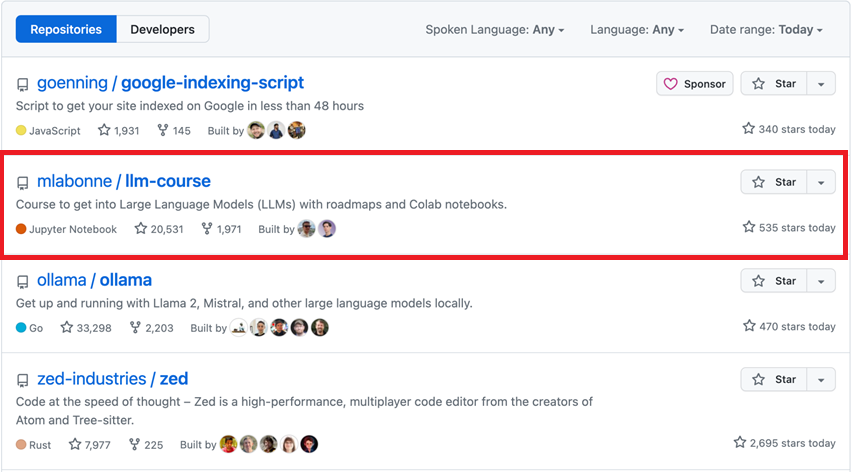Switch to the Developers tab
This screenshot has height=472, width=855.
[x=162, y=29]
